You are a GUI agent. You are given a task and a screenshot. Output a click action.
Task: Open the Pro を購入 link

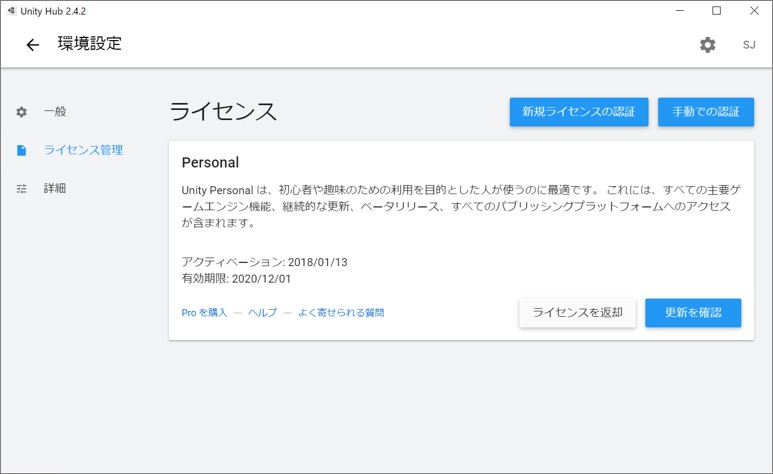[204, 313]
